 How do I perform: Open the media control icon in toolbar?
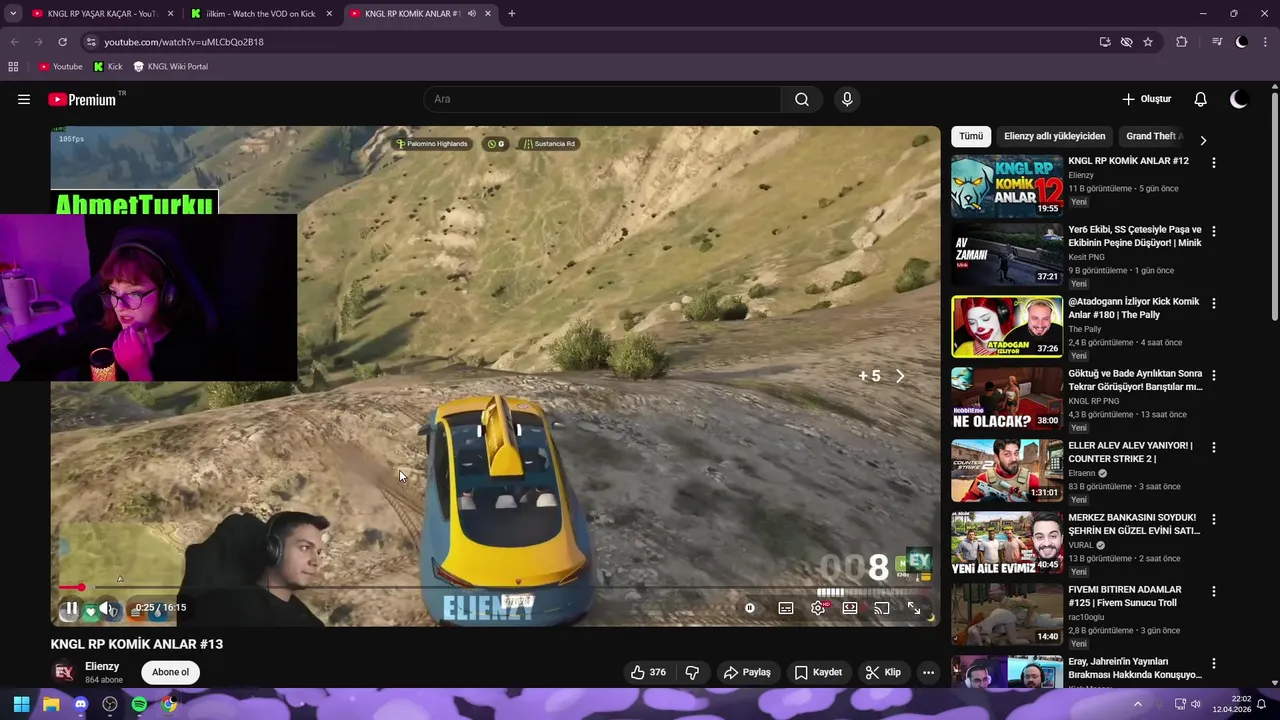1217,42
